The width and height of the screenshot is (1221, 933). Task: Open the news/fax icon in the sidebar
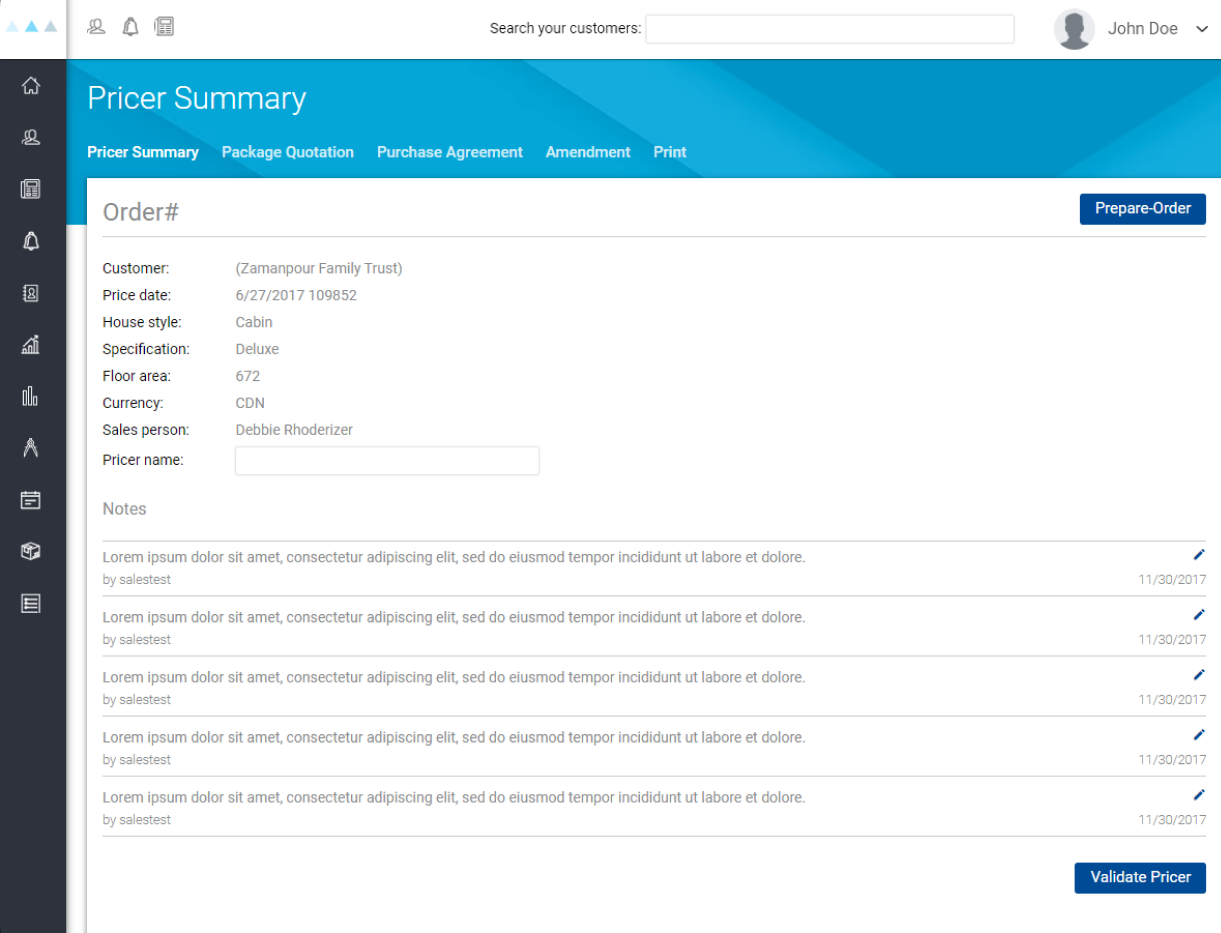pyautogui.click(x=31, y=189)
